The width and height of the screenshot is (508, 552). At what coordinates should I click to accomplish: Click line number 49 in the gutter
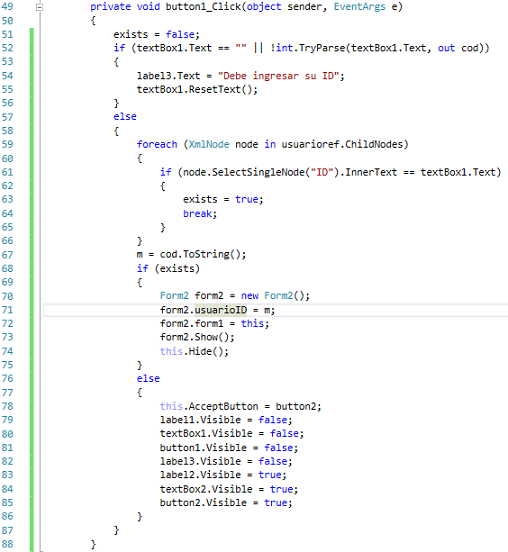tap(7, 7)
